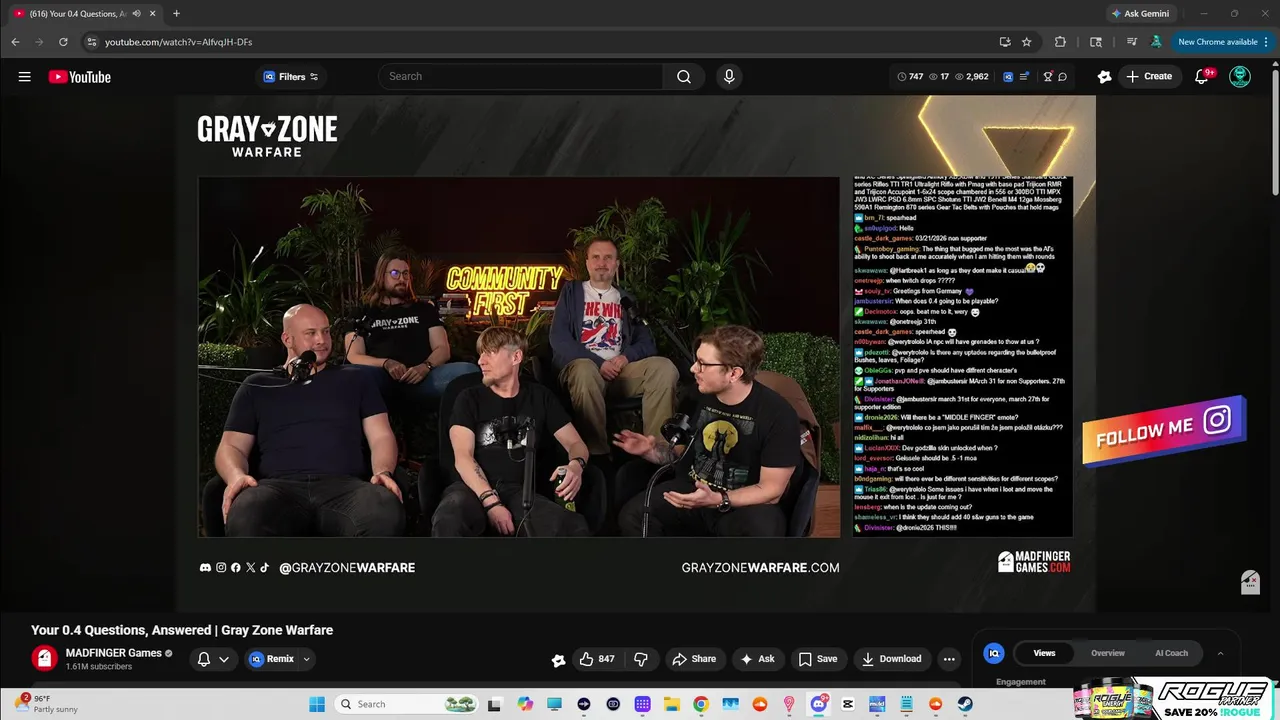Viewport: 1280px width, 720px height.
Task: Click New Chrome available update button
Action: tap(1224, 42)
